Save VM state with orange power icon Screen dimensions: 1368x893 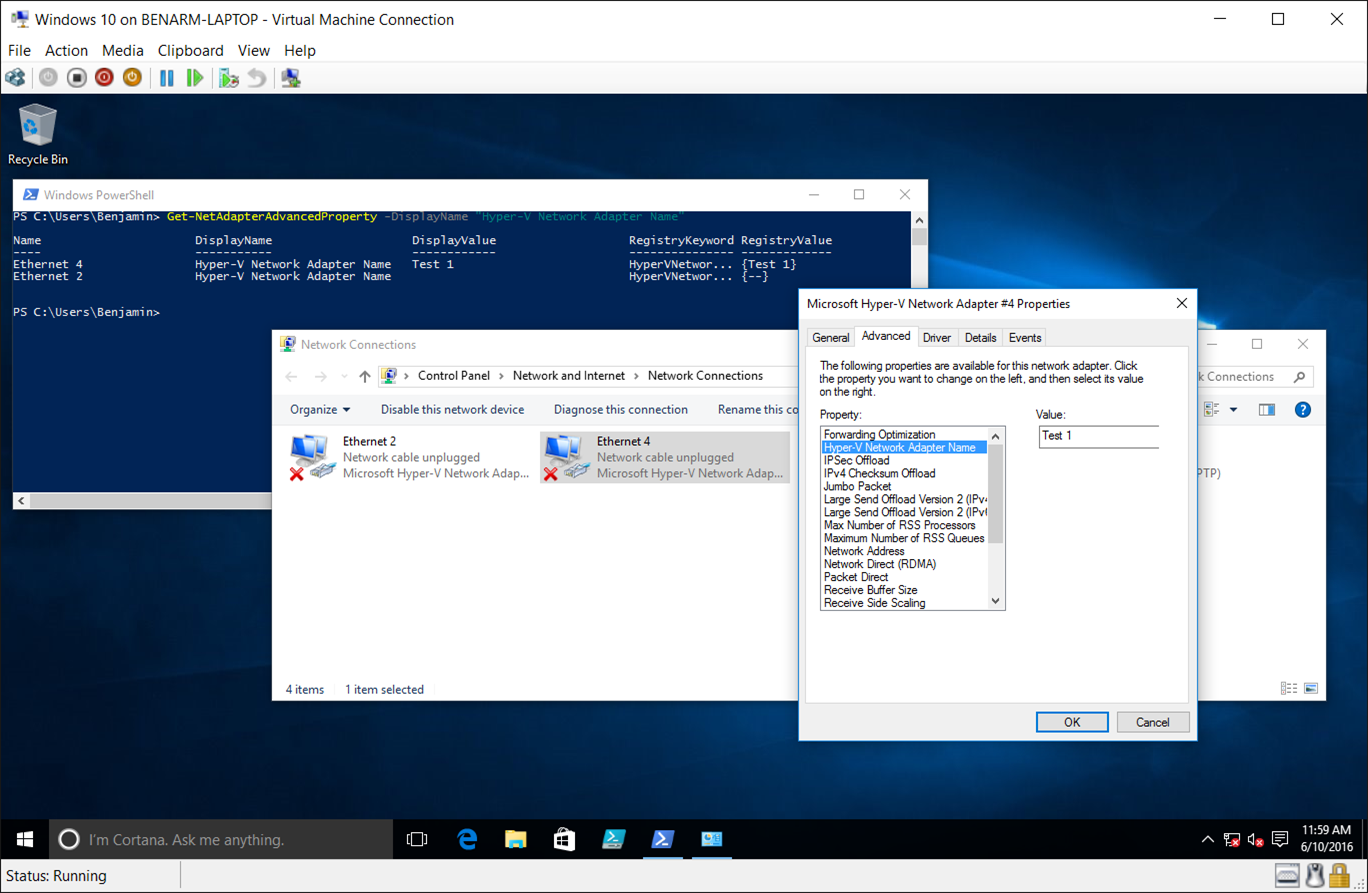132,77
